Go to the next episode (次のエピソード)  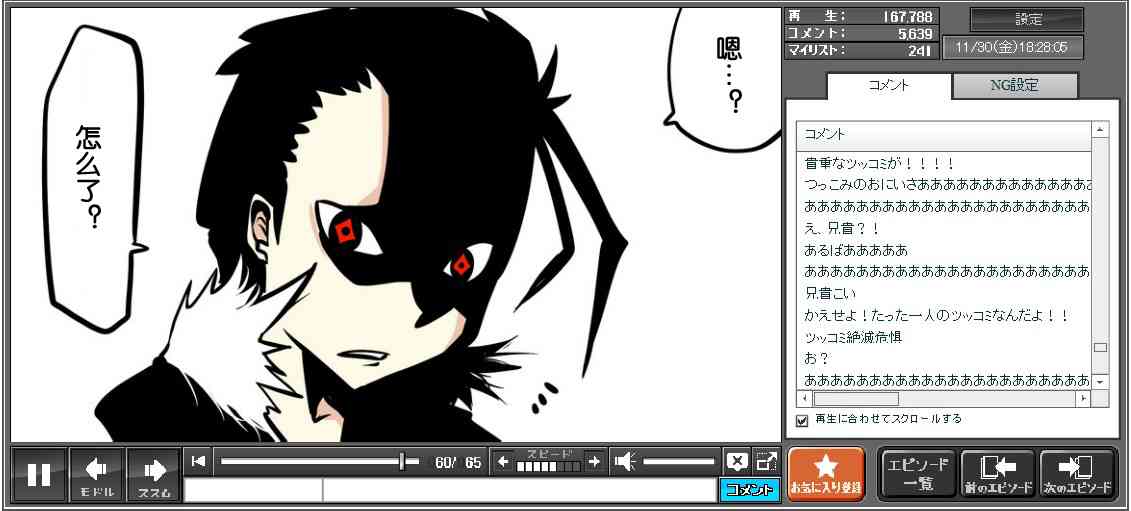coord(1077,474)
